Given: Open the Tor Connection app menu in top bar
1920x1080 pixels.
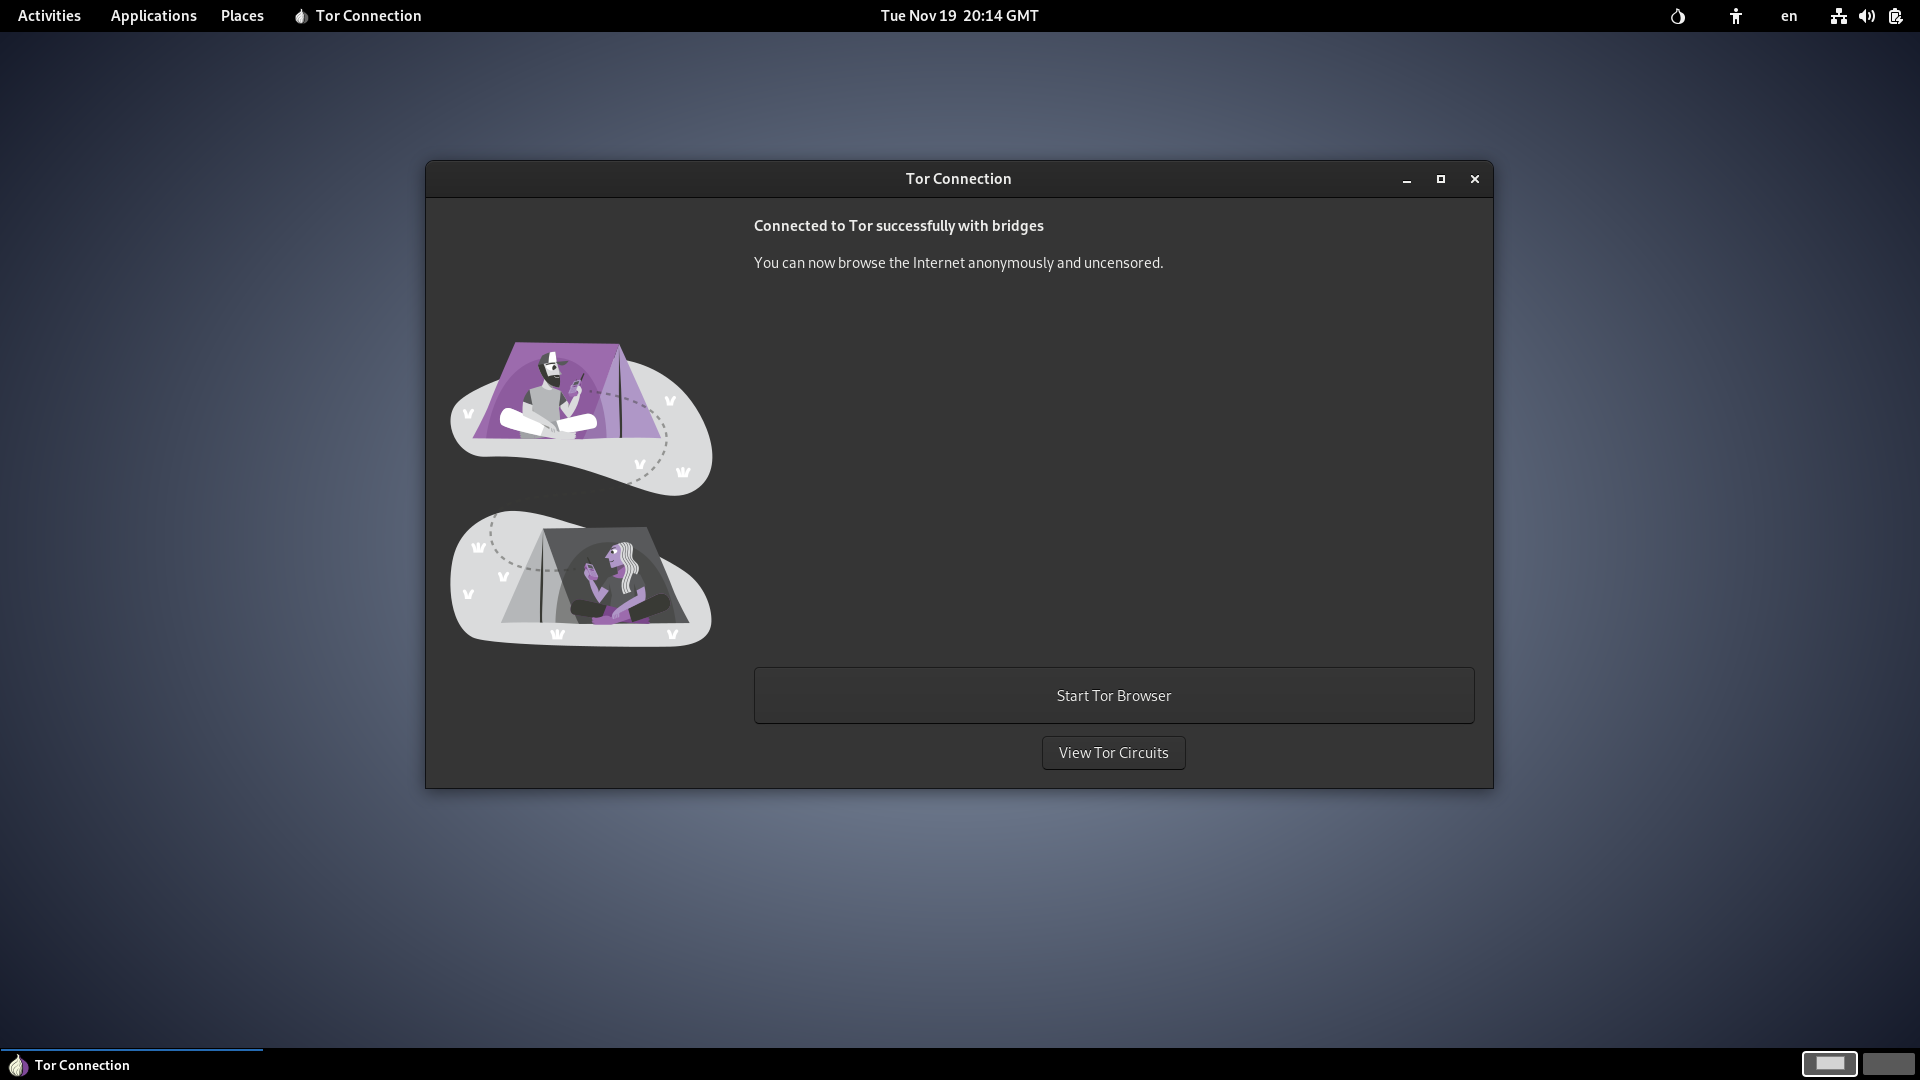Looking at the screenshot, I should pyautogui.click(x=358, y=16).
